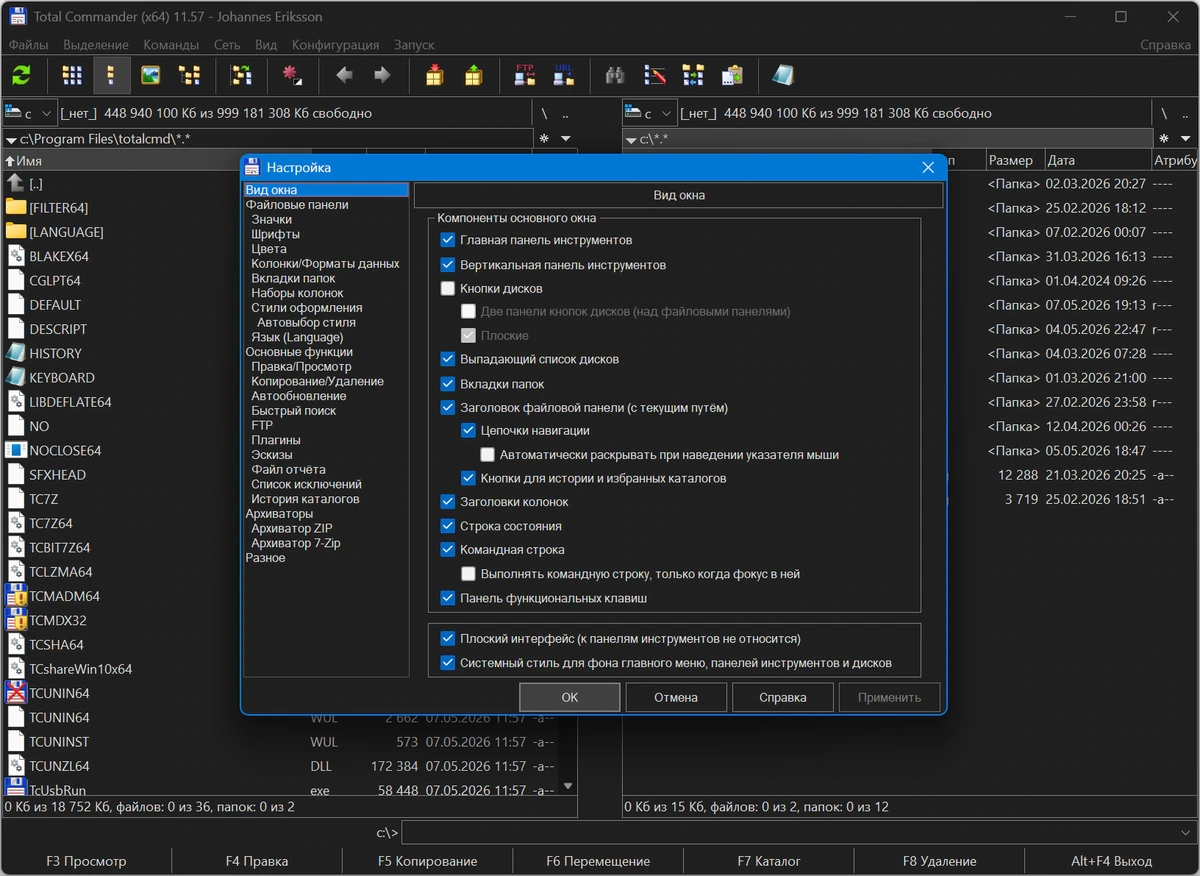Click the OK button in the Настройка dialog

point(570,697)
